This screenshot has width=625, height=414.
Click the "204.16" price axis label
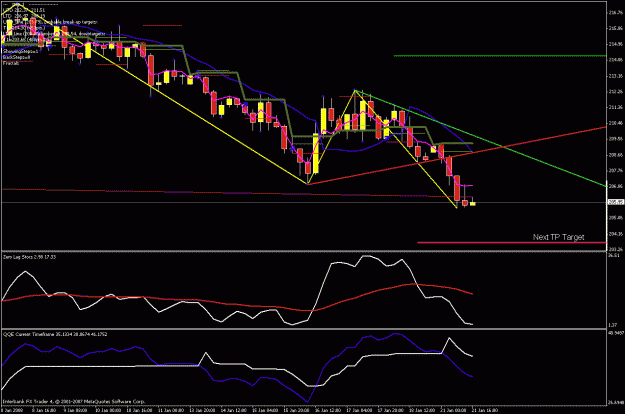click(616, 234)
